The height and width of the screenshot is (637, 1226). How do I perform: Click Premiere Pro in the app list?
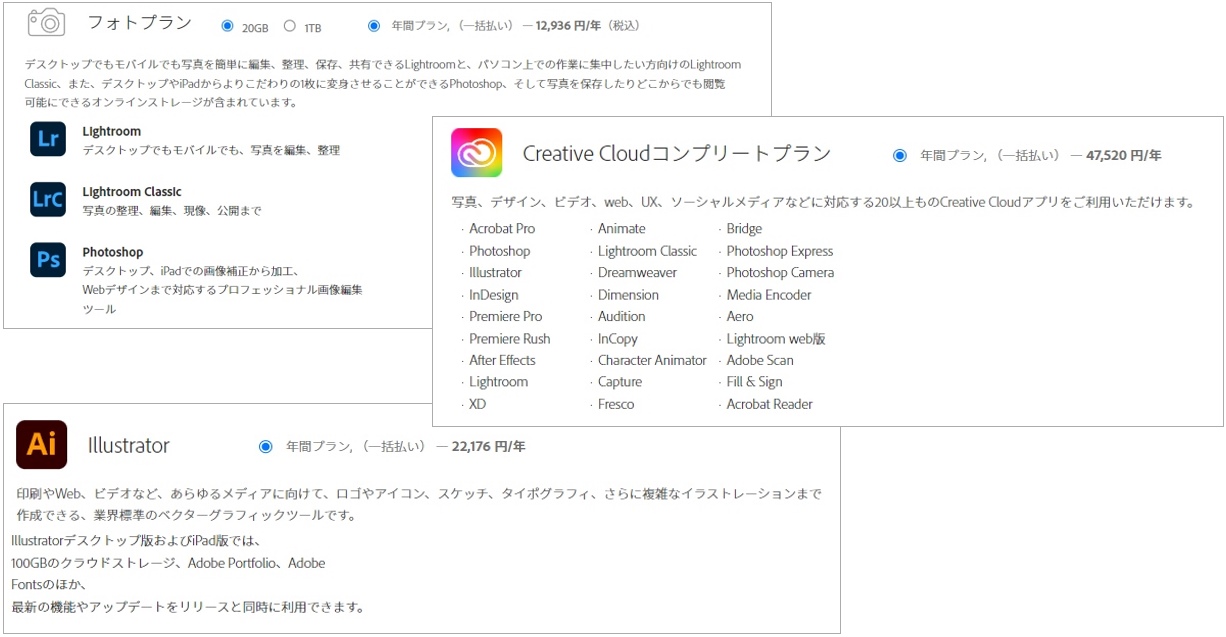[x=506, y=316]
